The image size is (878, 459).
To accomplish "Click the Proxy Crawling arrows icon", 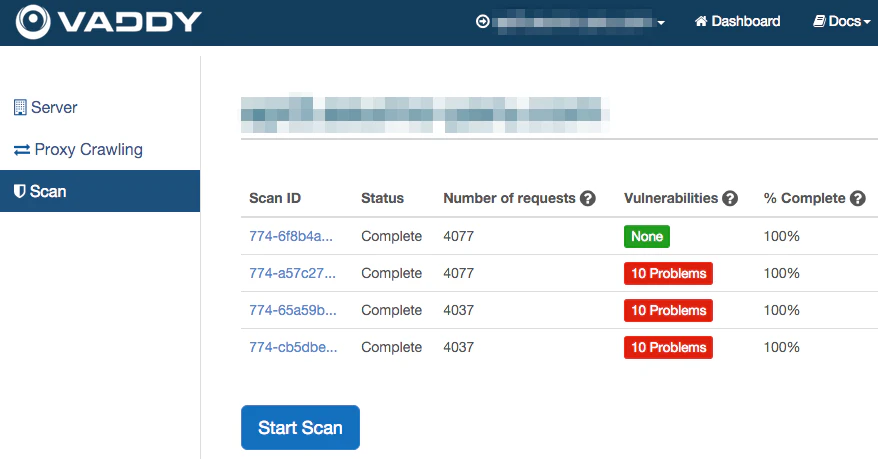I will [x=22, y=149].
